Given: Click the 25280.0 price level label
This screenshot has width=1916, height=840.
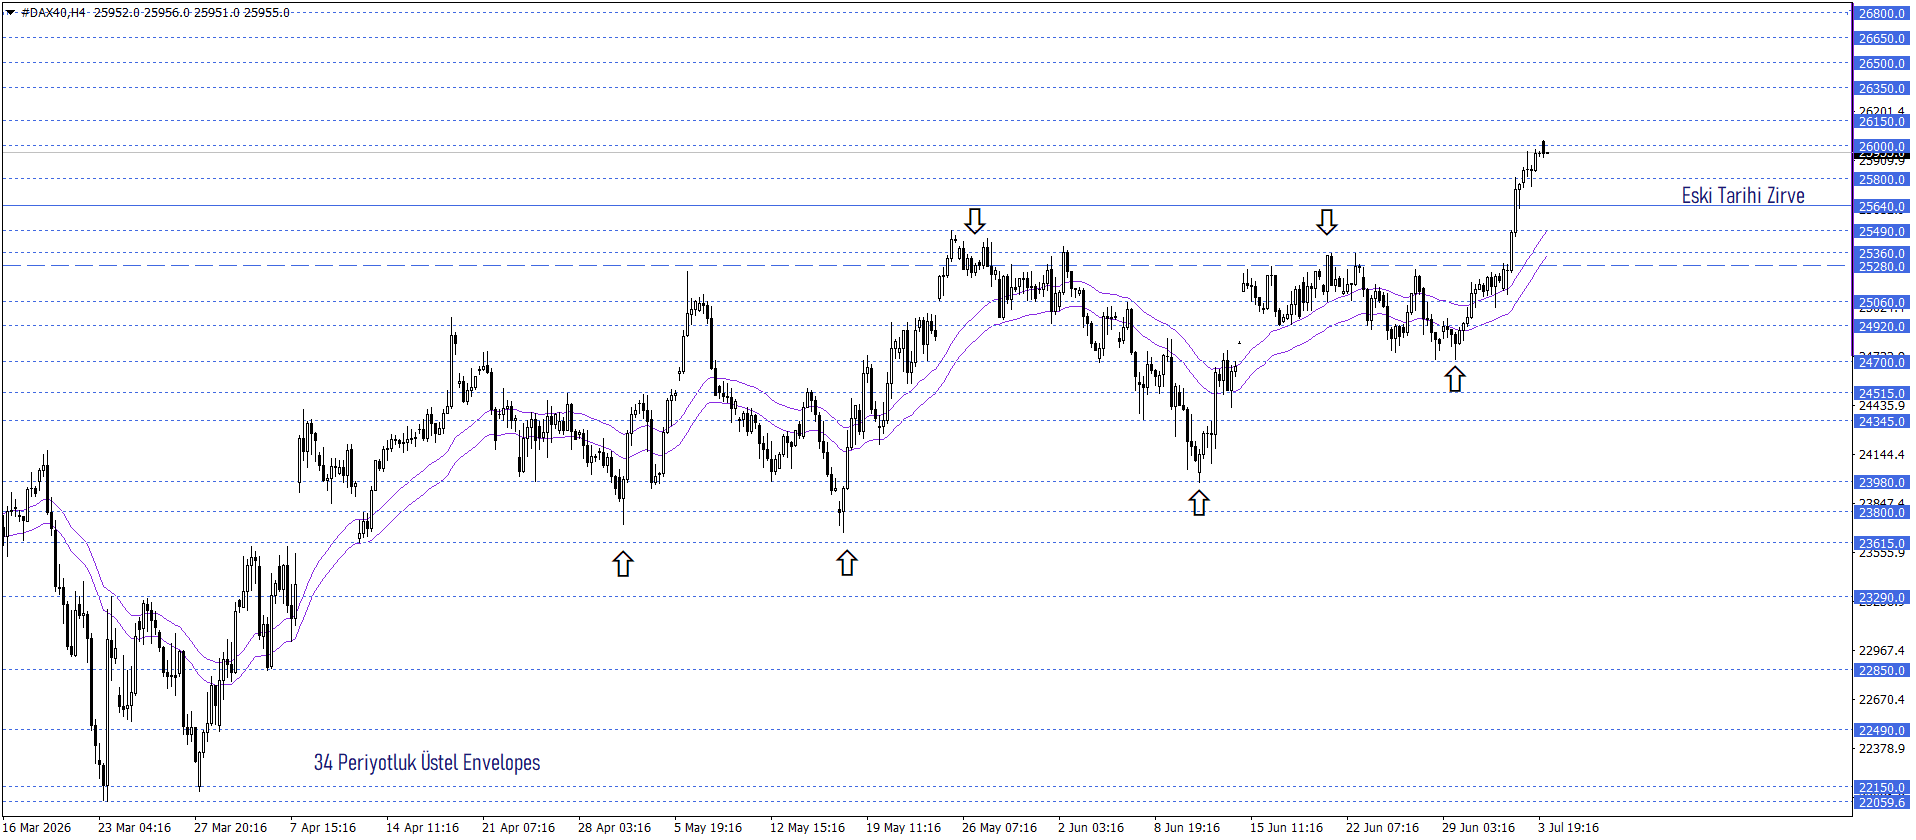Looking at the screenshot, I should [x=1881, y=266].
